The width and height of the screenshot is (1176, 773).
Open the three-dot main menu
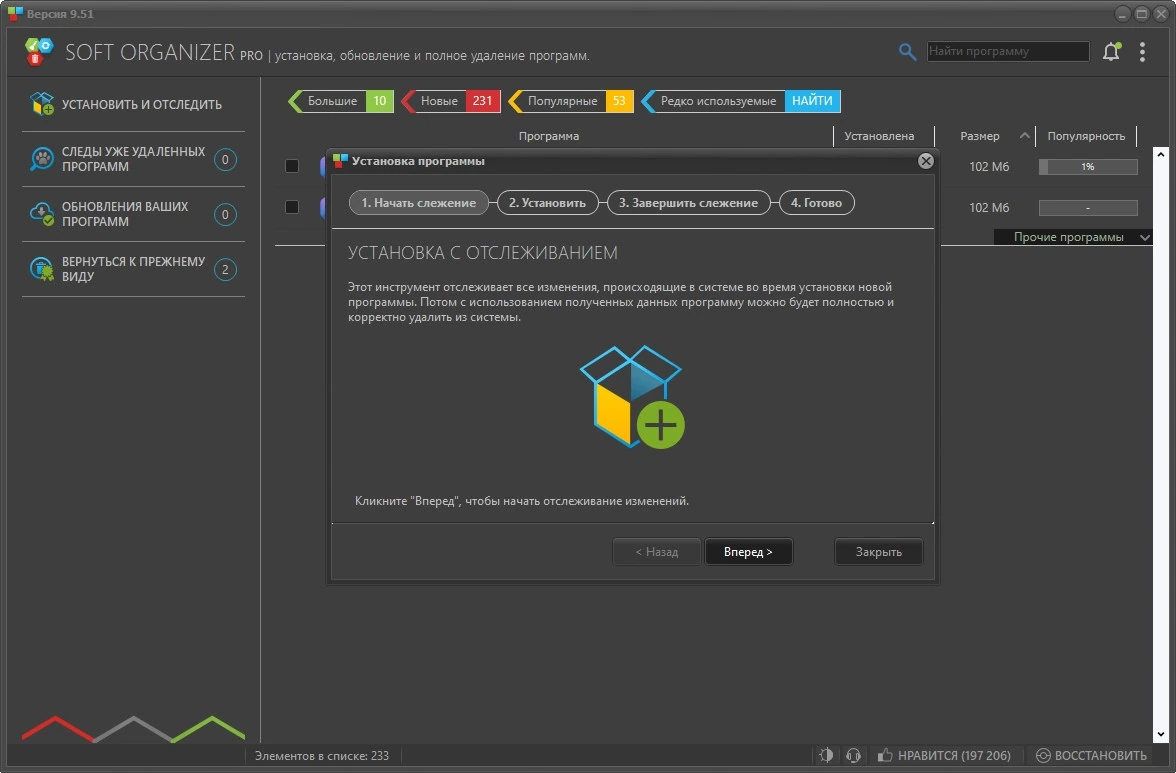pos(1142,52)
